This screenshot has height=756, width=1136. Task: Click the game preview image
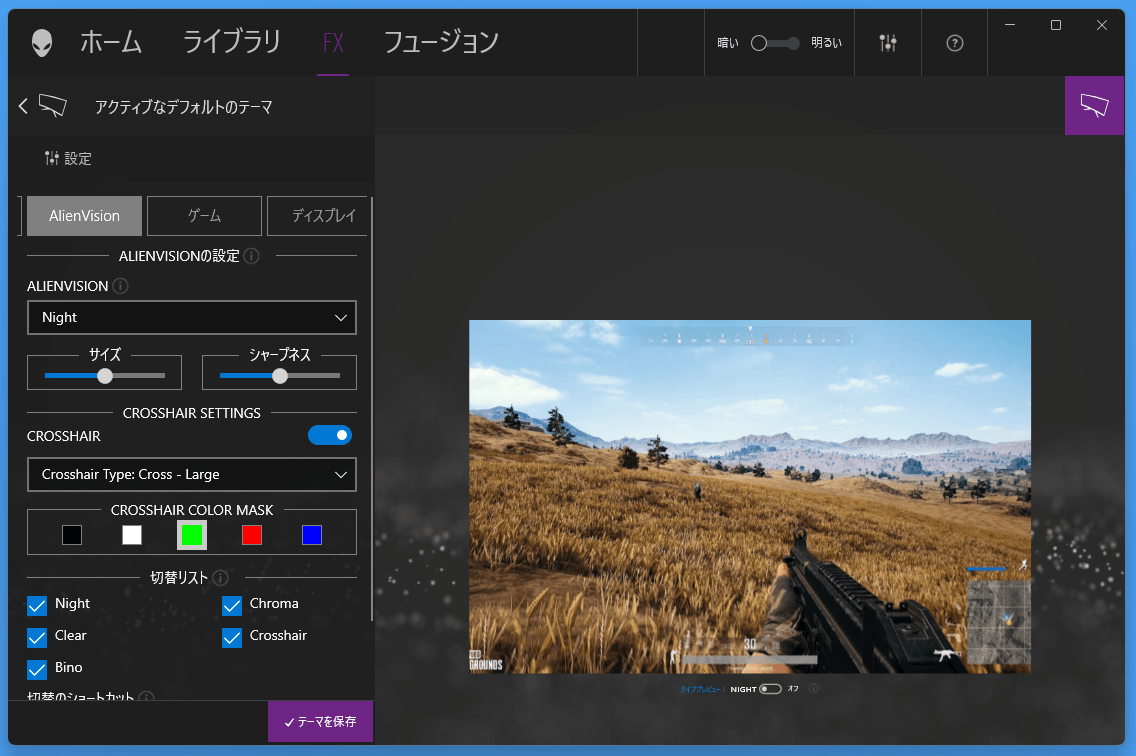[750, 497]
